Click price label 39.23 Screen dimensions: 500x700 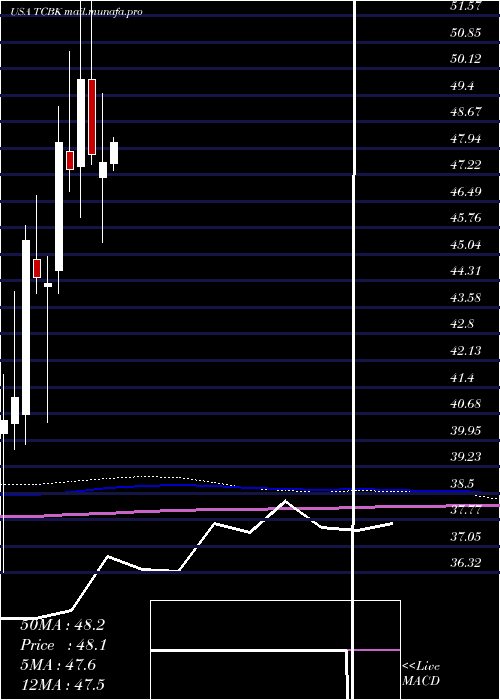[x=467, y=457]
